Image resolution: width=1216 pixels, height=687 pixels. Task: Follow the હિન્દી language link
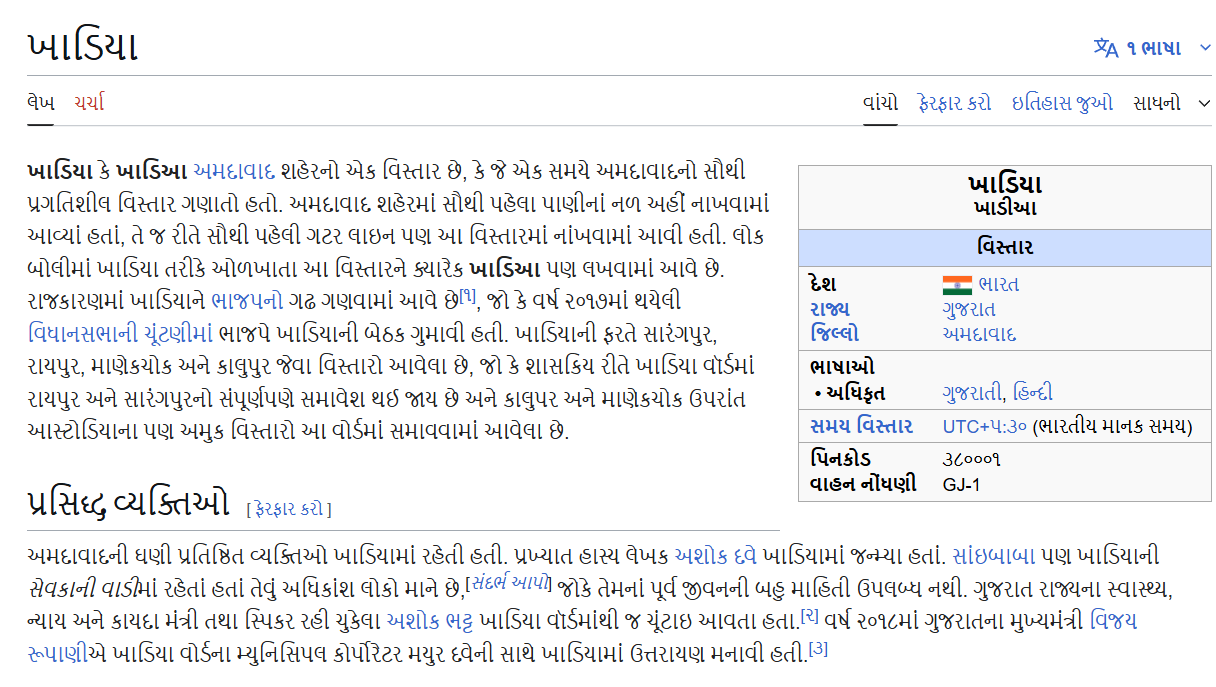(x=1033, y=393)
